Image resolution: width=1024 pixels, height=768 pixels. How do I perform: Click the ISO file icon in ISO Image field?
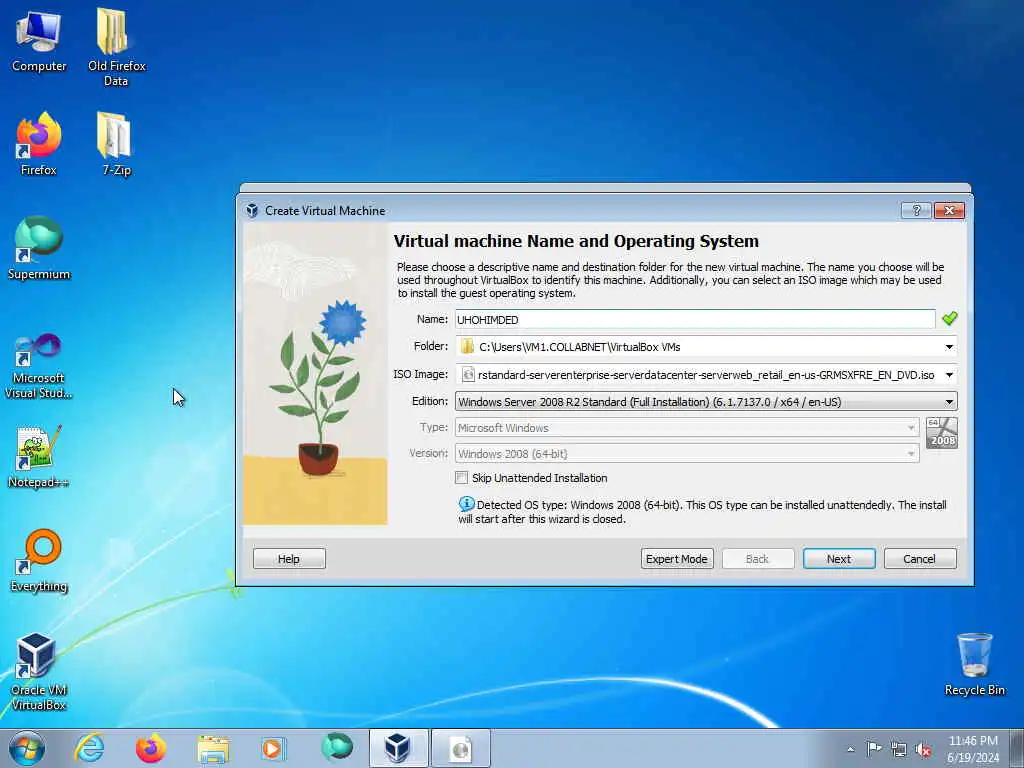click(468, 374)
